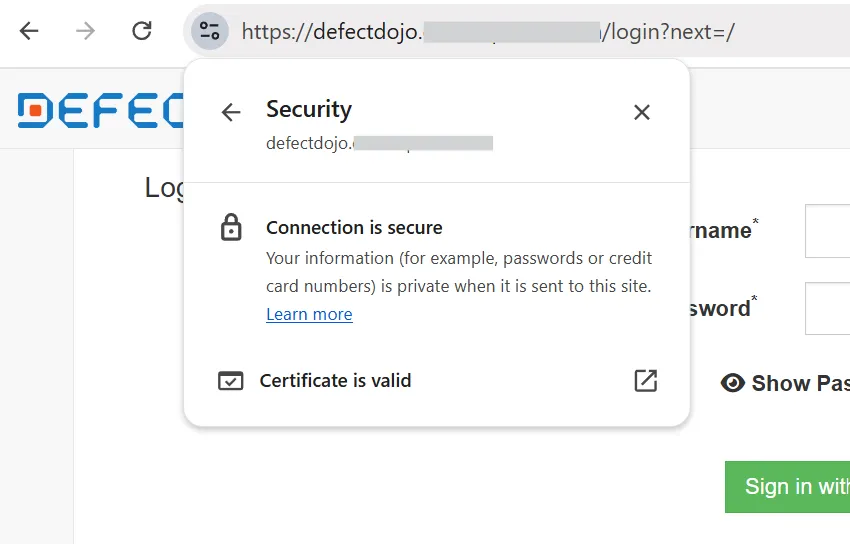Viewport: 850px width, 544px height.
Task: Click the padlock icon beside Connection is secure
Action: pos(231,227)
